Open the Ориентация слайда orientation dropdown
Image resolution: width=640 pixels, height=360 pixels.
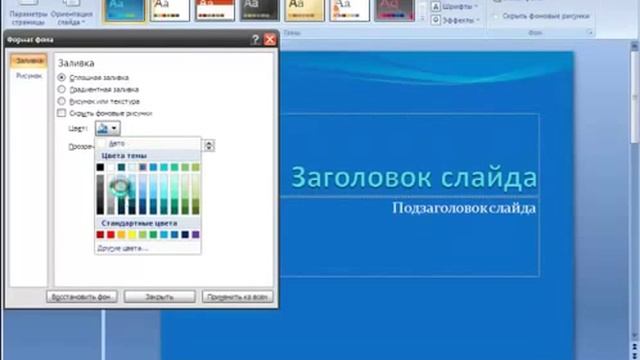(x=71, y=14)
